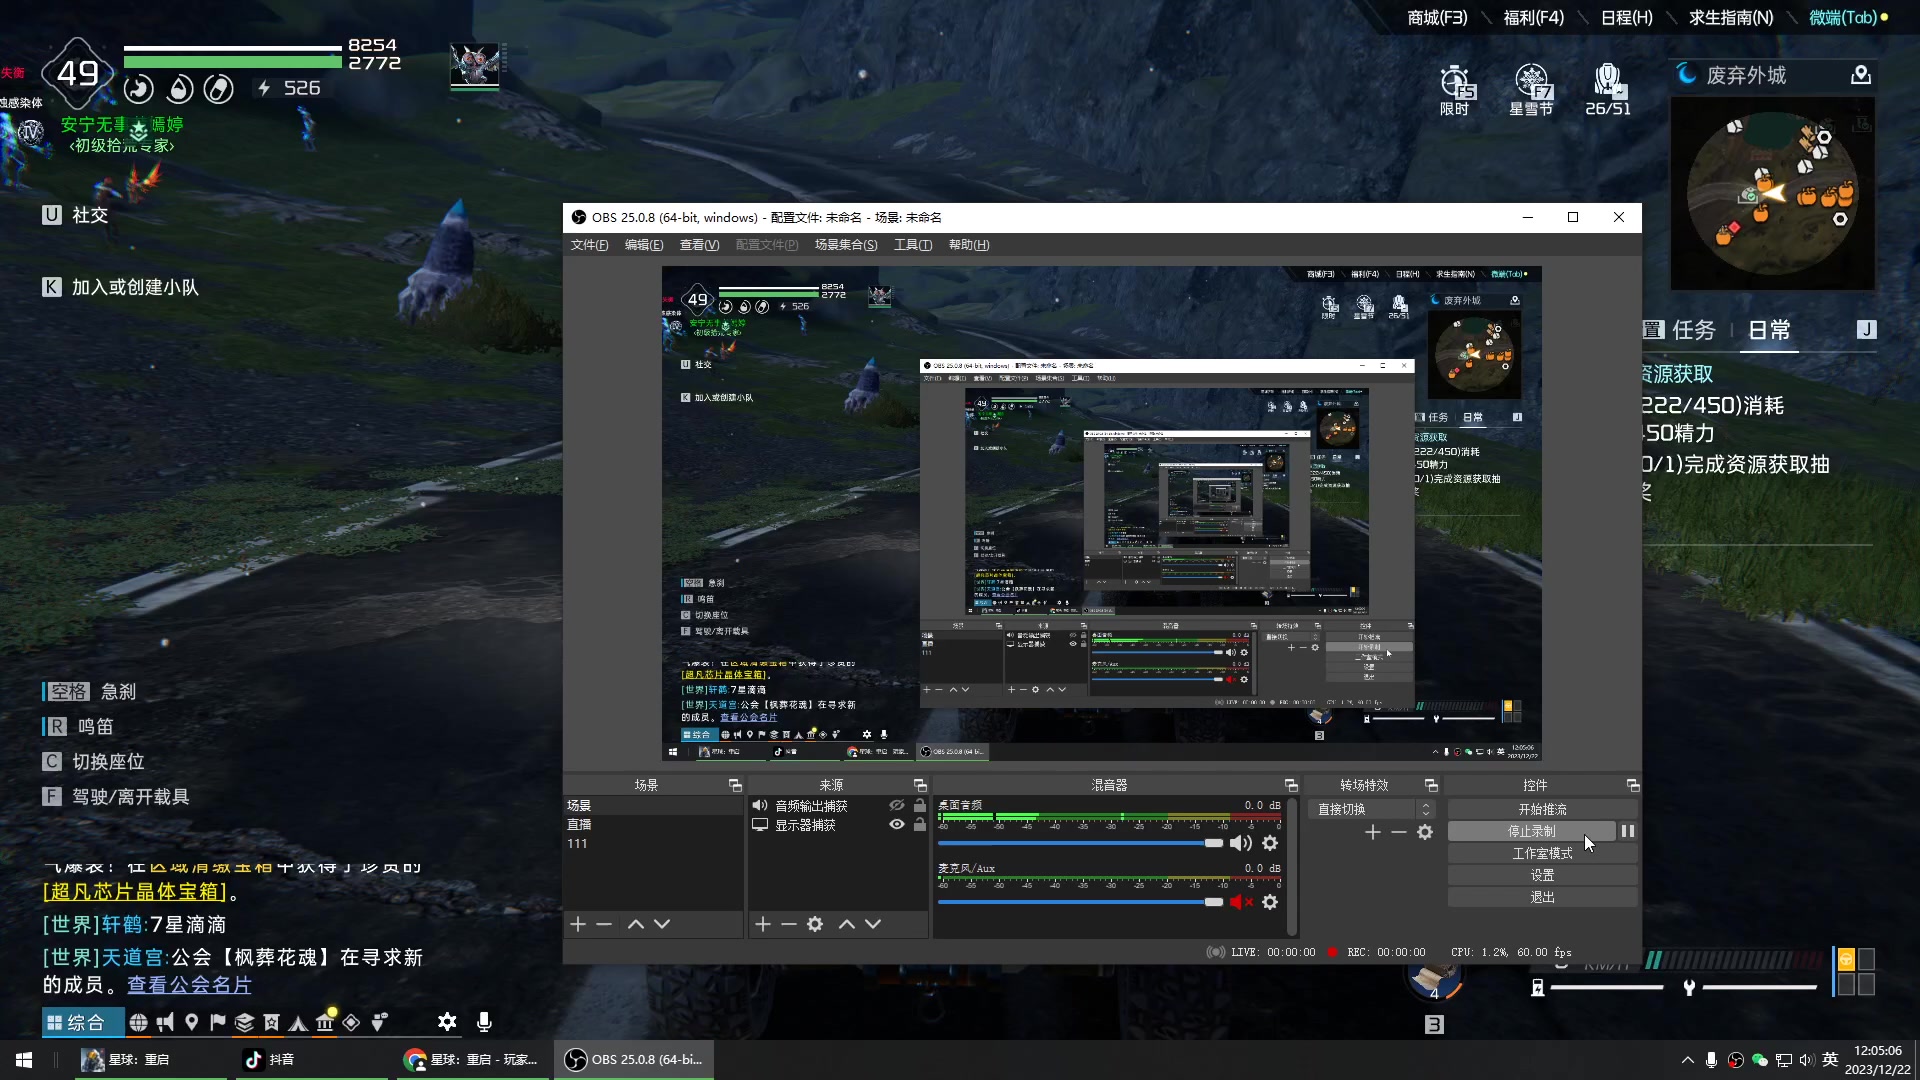Add a new source with the plus icon

pyautogui.click(x=763, y=924)
